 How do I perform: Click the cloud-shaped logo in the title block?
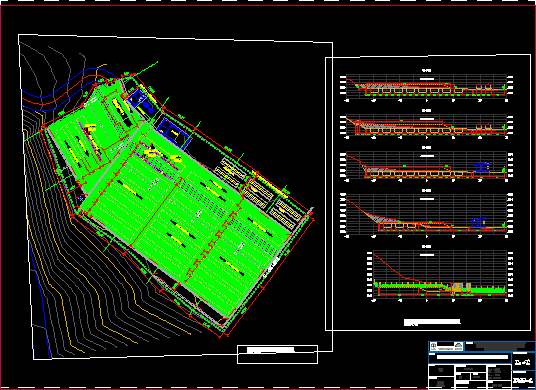tap(459, 346)
